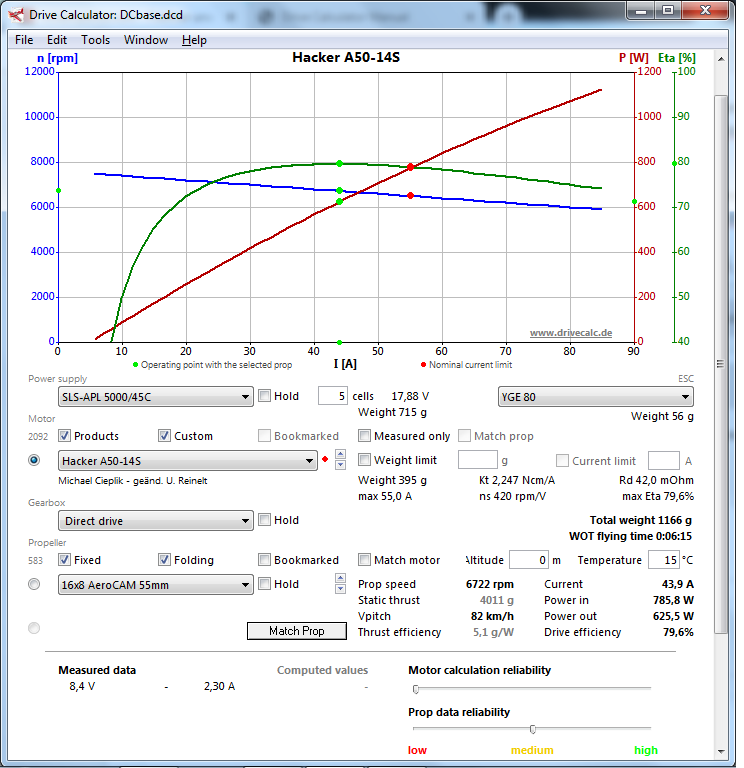The height and width of the screenshot is (768, 744).
Task: Click the red diamond marker beside motor dropdown
Action: (325, 460)
